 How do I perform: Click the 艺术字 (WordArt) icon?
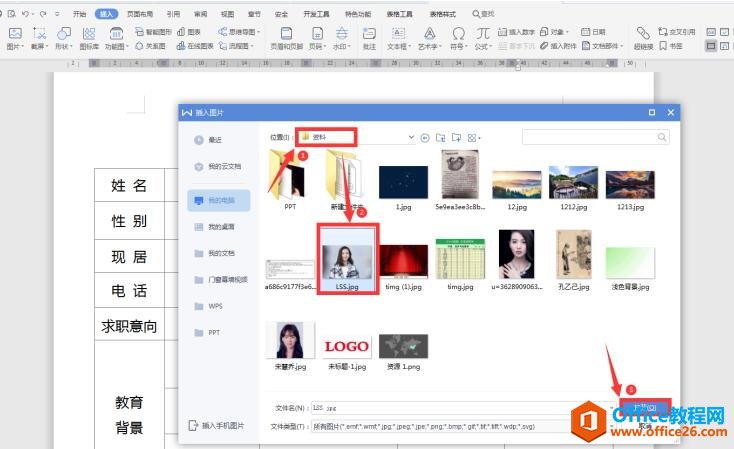point(428,38)
